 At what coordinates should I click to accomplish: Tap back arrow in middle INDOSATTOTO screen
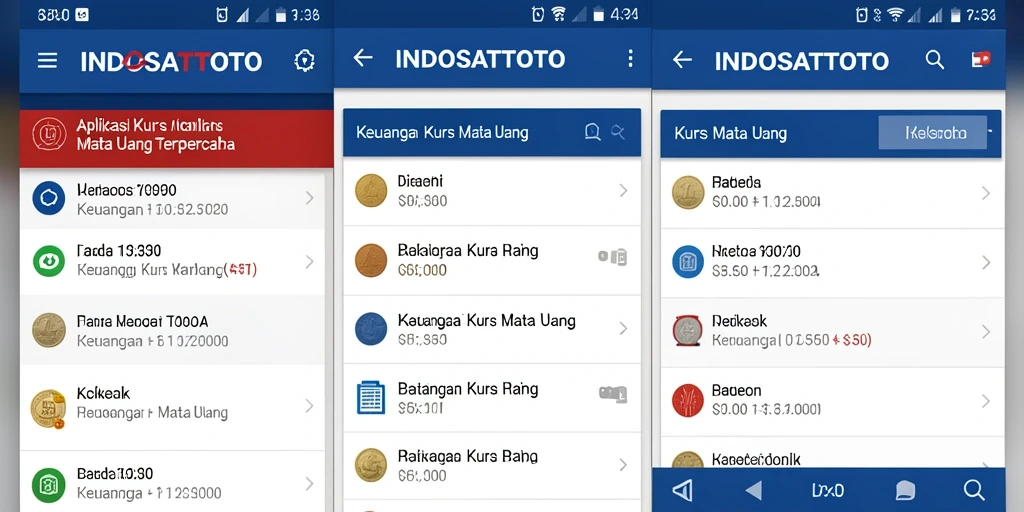pyautogui.click(x=362, y=58)
